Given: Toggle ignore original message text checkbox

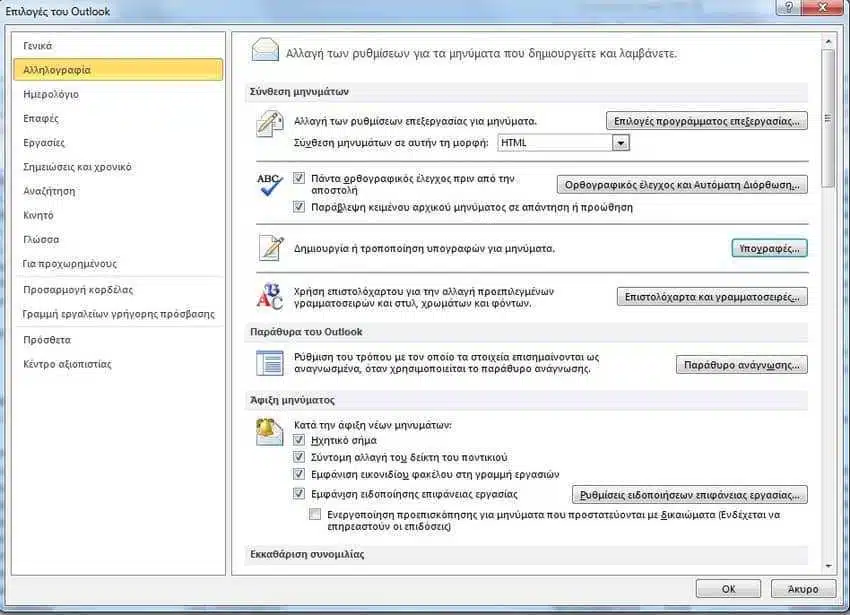Looking at the screenshot, I should (299, 207).
